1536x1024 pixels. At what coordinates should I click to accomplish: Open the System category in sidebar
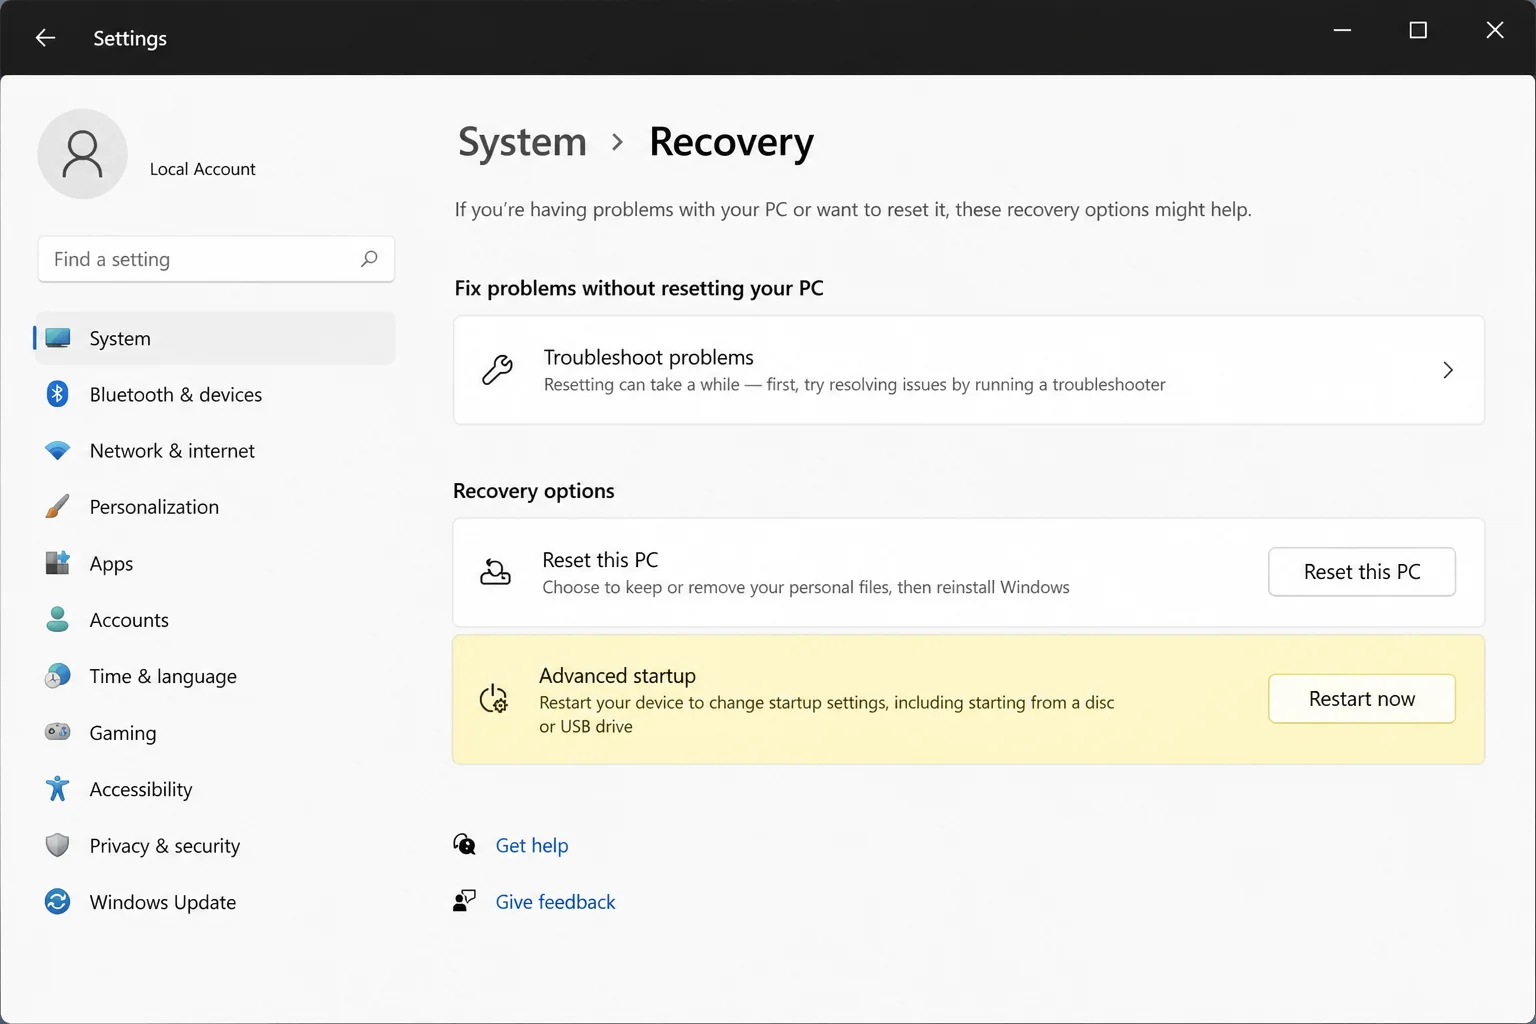pos(215,338)
